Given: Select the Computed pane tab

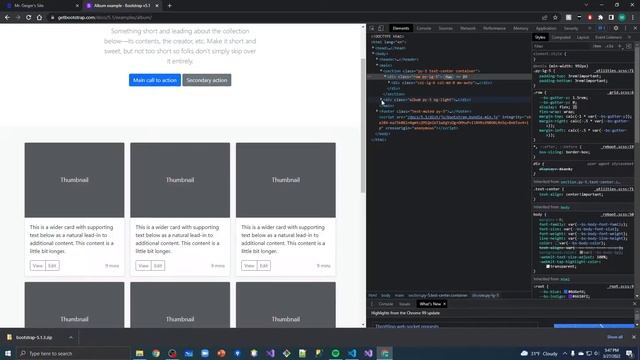Looking at the screenshot, I should (x=561, y=37).
